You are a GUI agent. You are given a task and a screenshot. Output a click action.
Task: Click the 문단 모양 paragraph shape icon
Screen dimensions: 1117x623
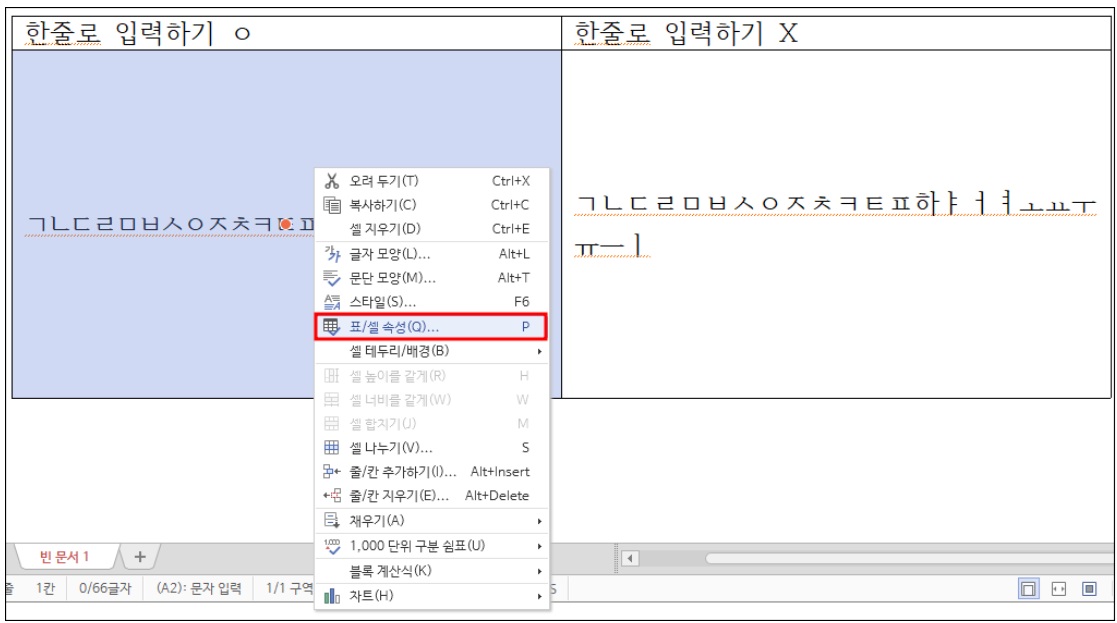pos(332,278)
